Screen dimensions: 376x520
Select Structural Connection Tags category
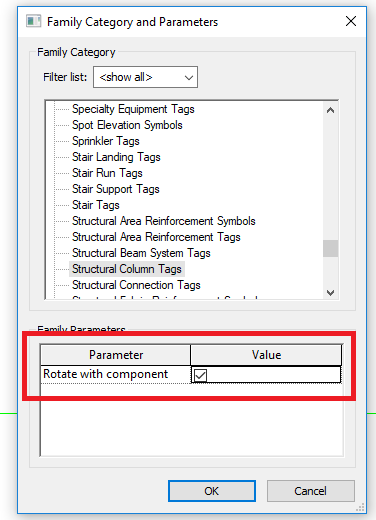coord(136,285)
